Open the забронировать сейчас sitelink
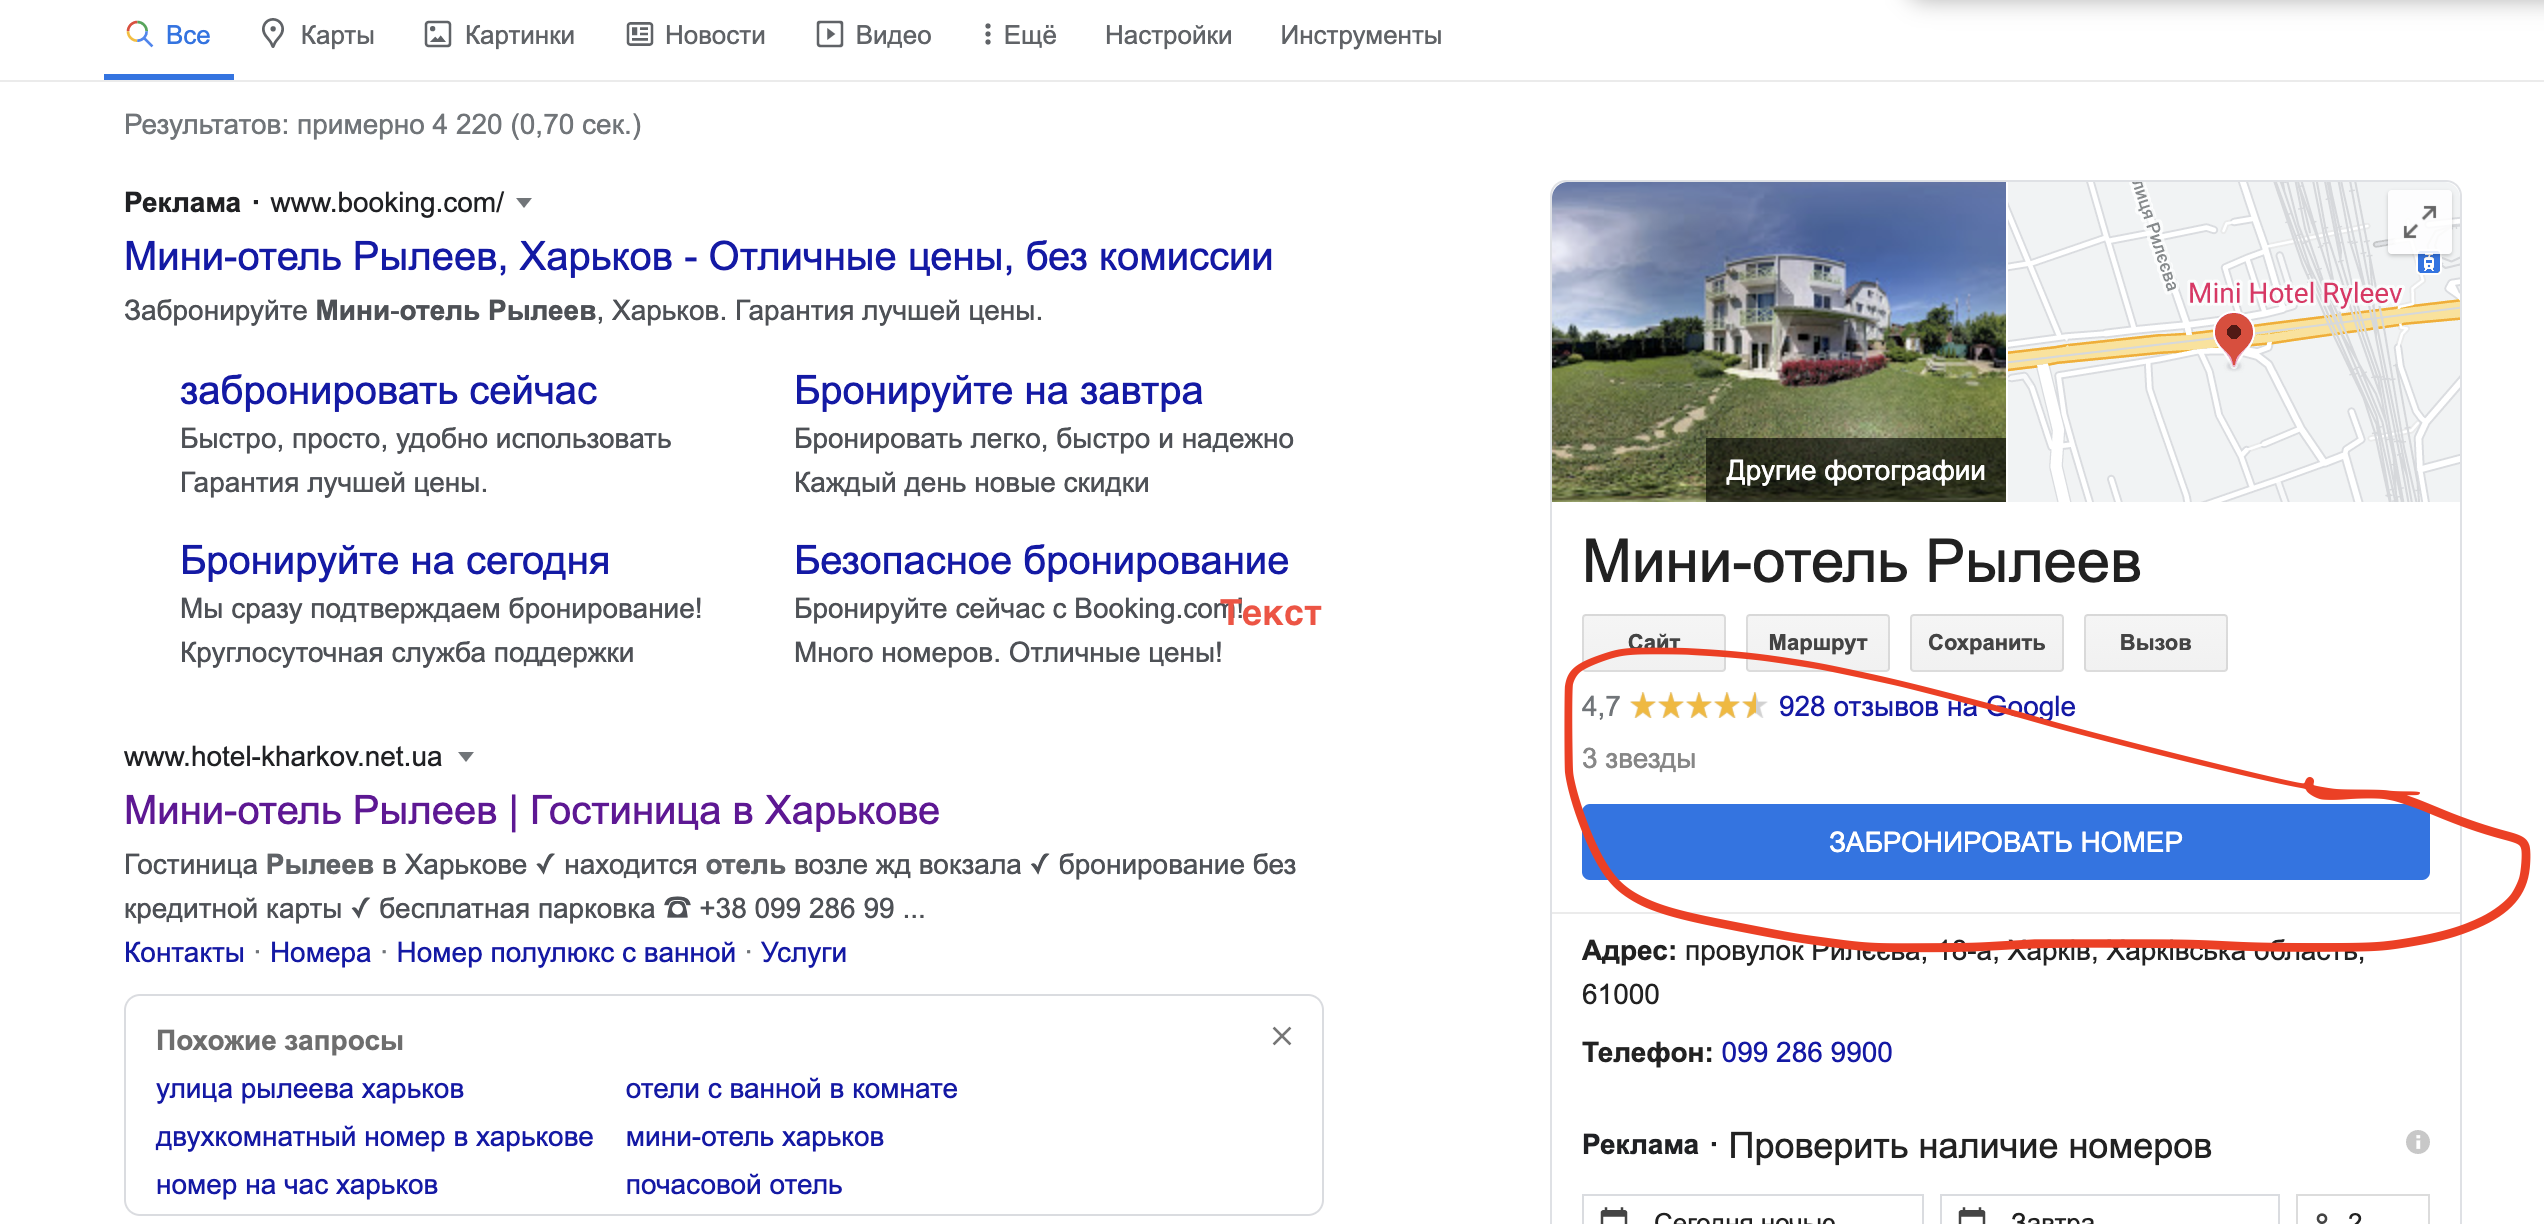2544x1224 pixels. coord(388,391)
